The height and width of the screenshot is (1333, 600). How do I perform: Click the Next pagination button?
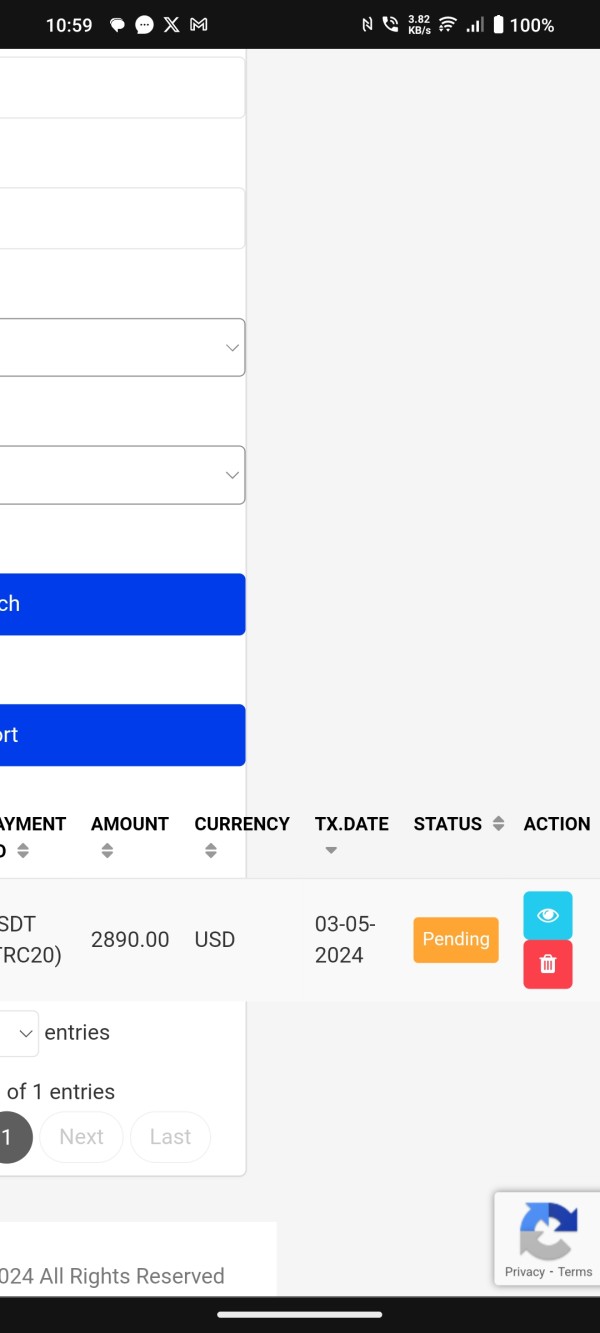[x=81, y=1137]
